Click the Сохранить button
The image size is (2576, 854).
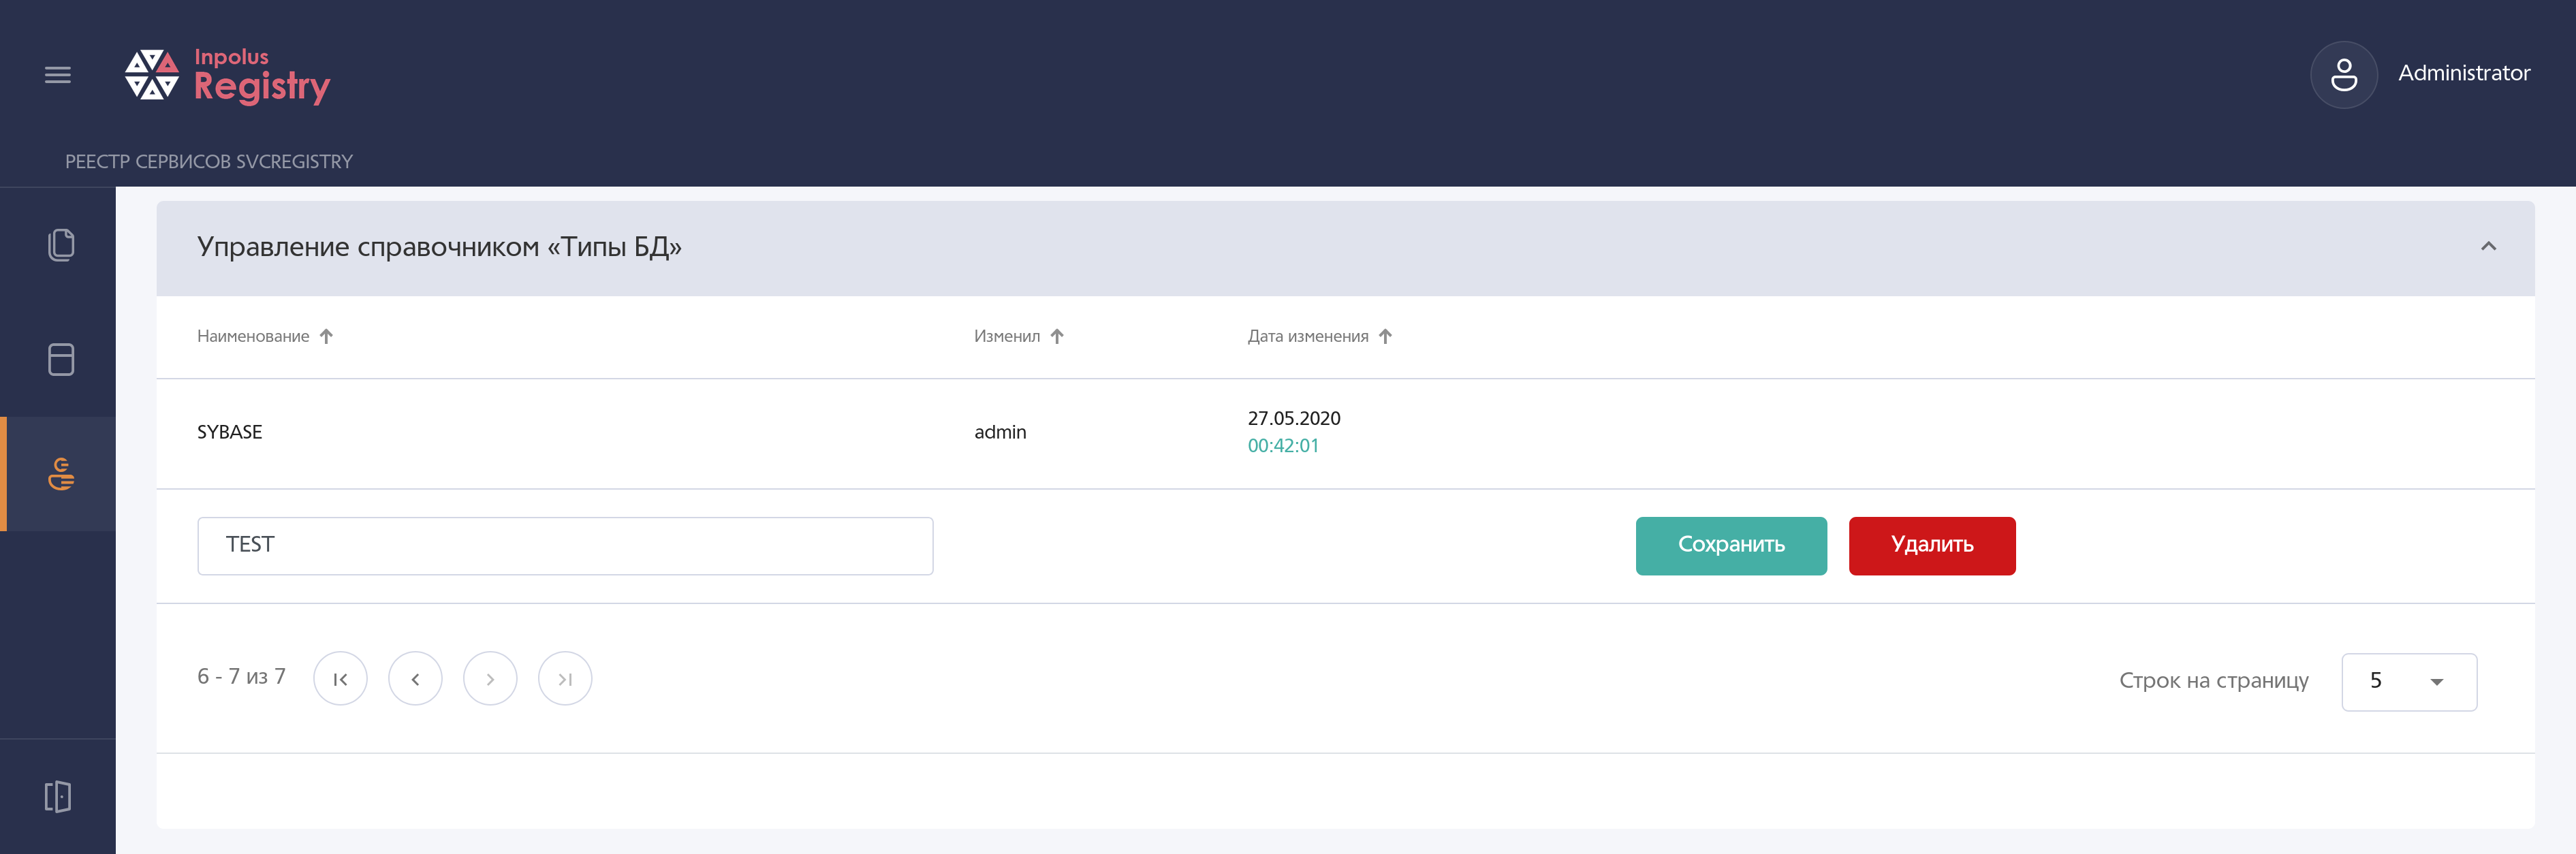1731,546
